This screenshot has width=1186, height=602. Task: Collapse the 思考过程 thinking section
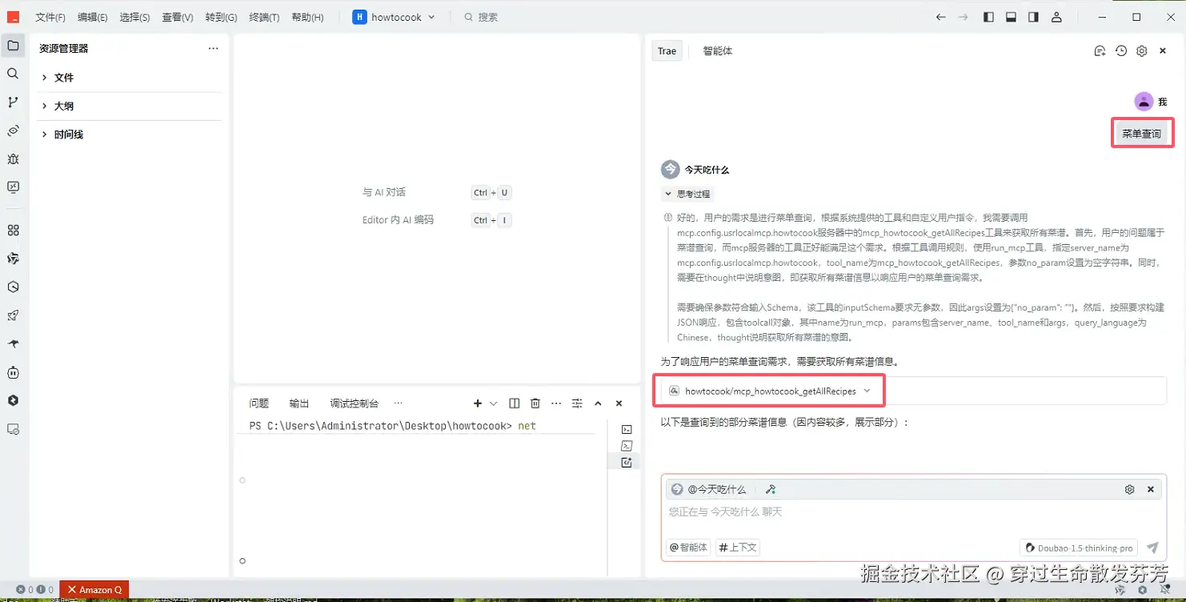(687, 194)
